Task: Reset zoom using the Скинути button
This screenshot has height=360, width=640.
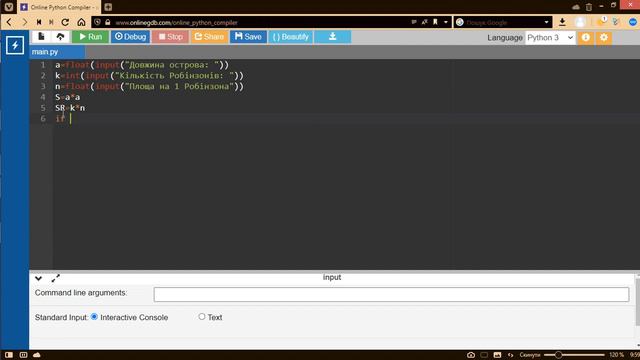Action: tap(529, 355)
